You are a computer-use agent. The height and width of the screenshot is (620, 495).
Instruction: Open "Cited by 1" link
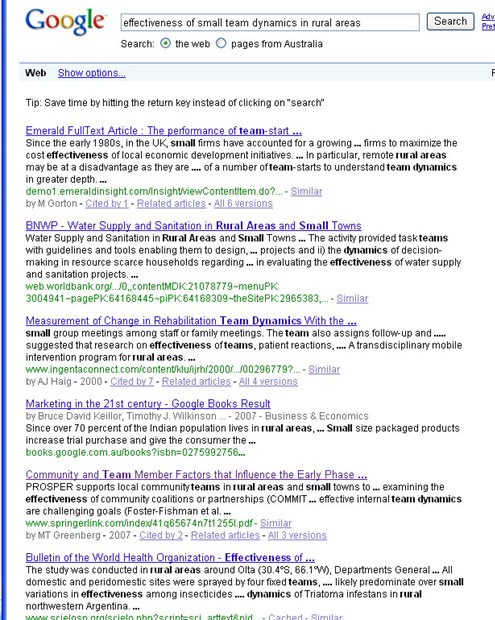107,204
